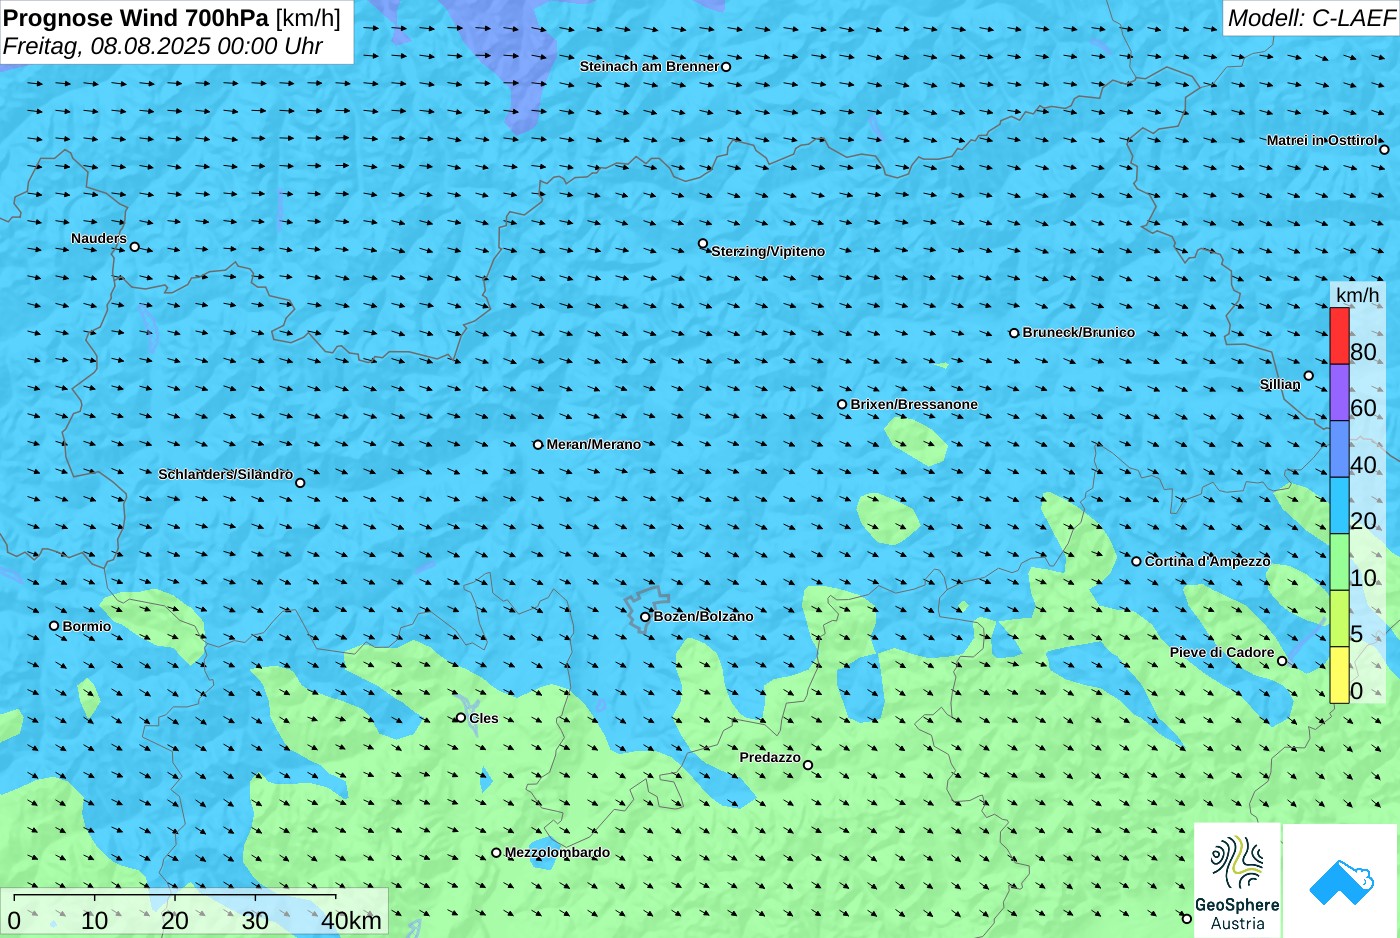Click the Steinach am Brenner location marker
The height and width of the screenshot is (938, 1400).
click(726, 67)
